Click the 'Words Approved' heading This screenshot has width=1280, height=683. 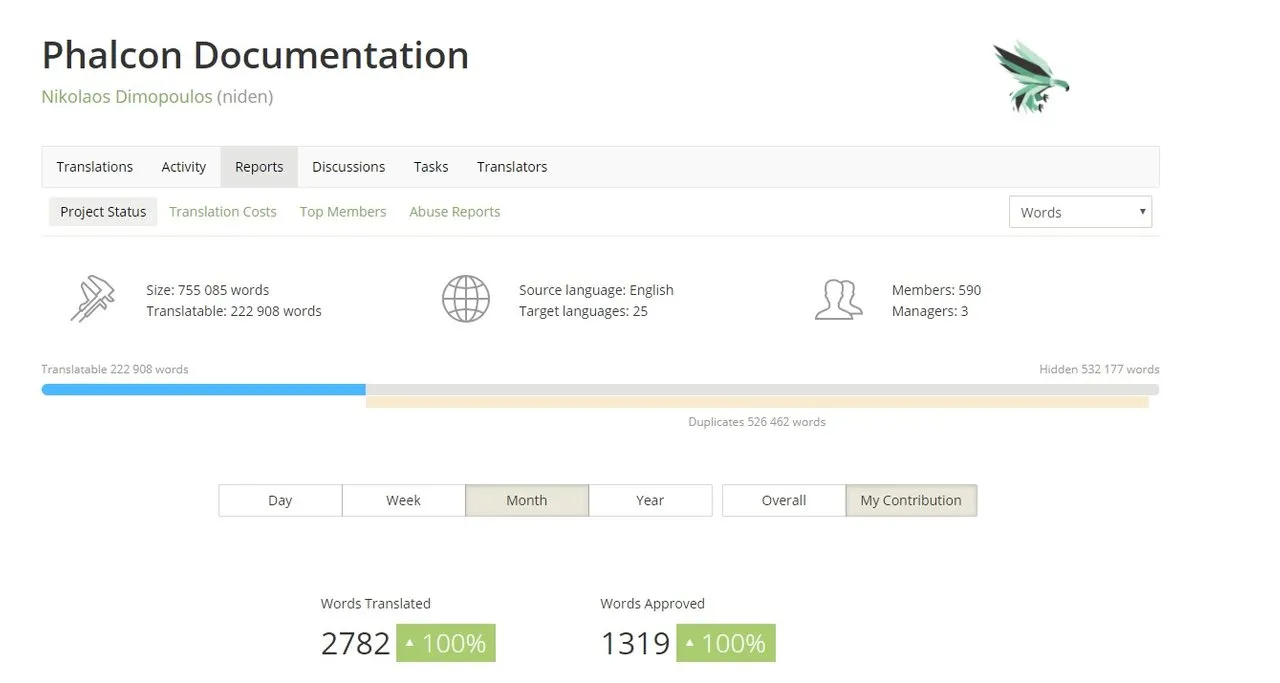pyautogui.click(x=652, y=604)
